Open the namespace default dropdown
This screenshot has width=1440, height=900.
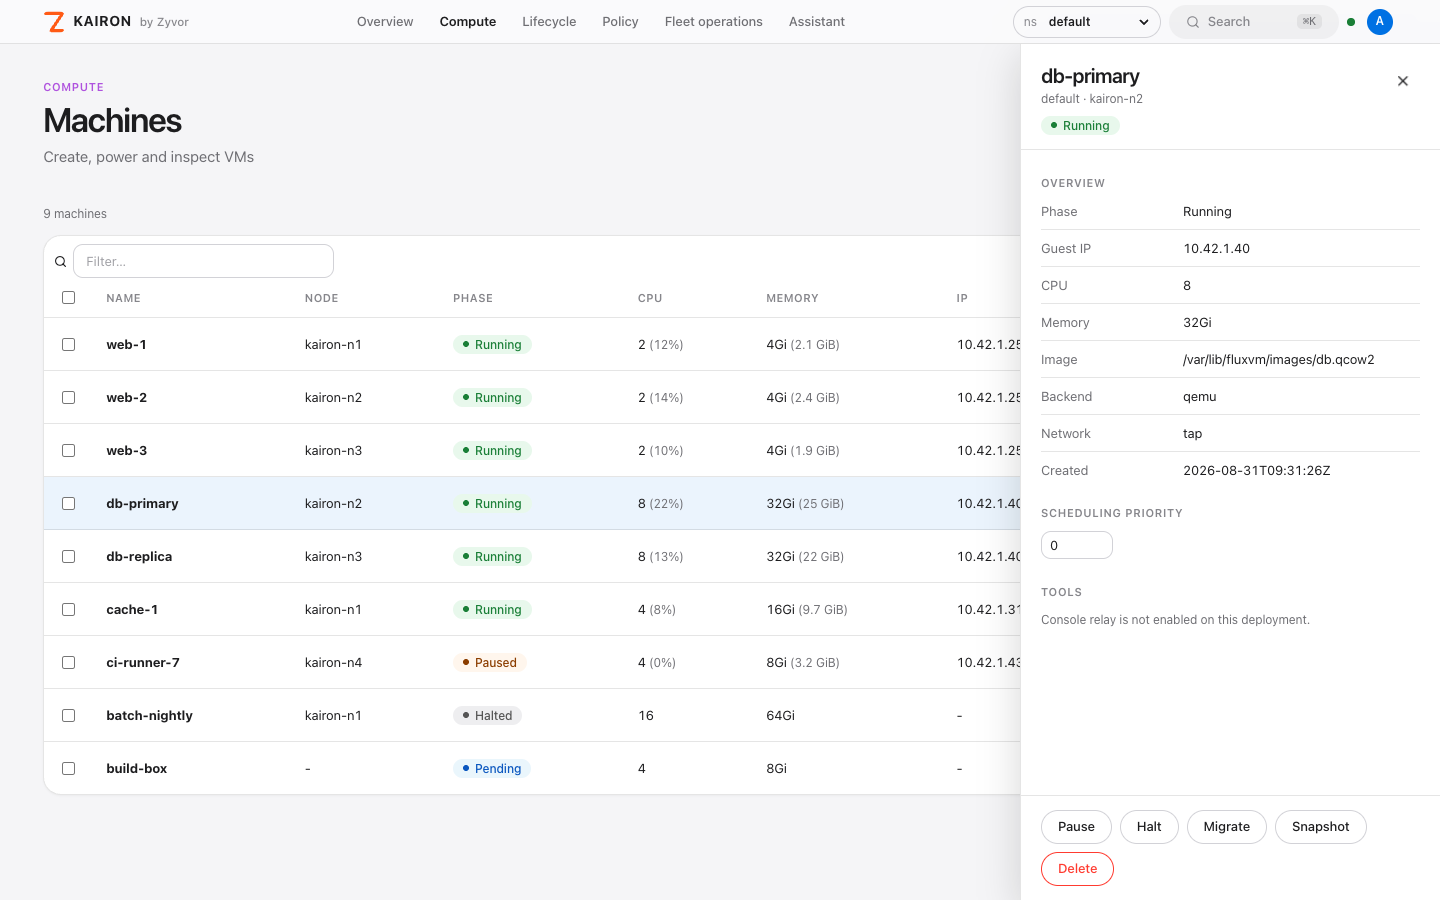[x=1087, y=22]
